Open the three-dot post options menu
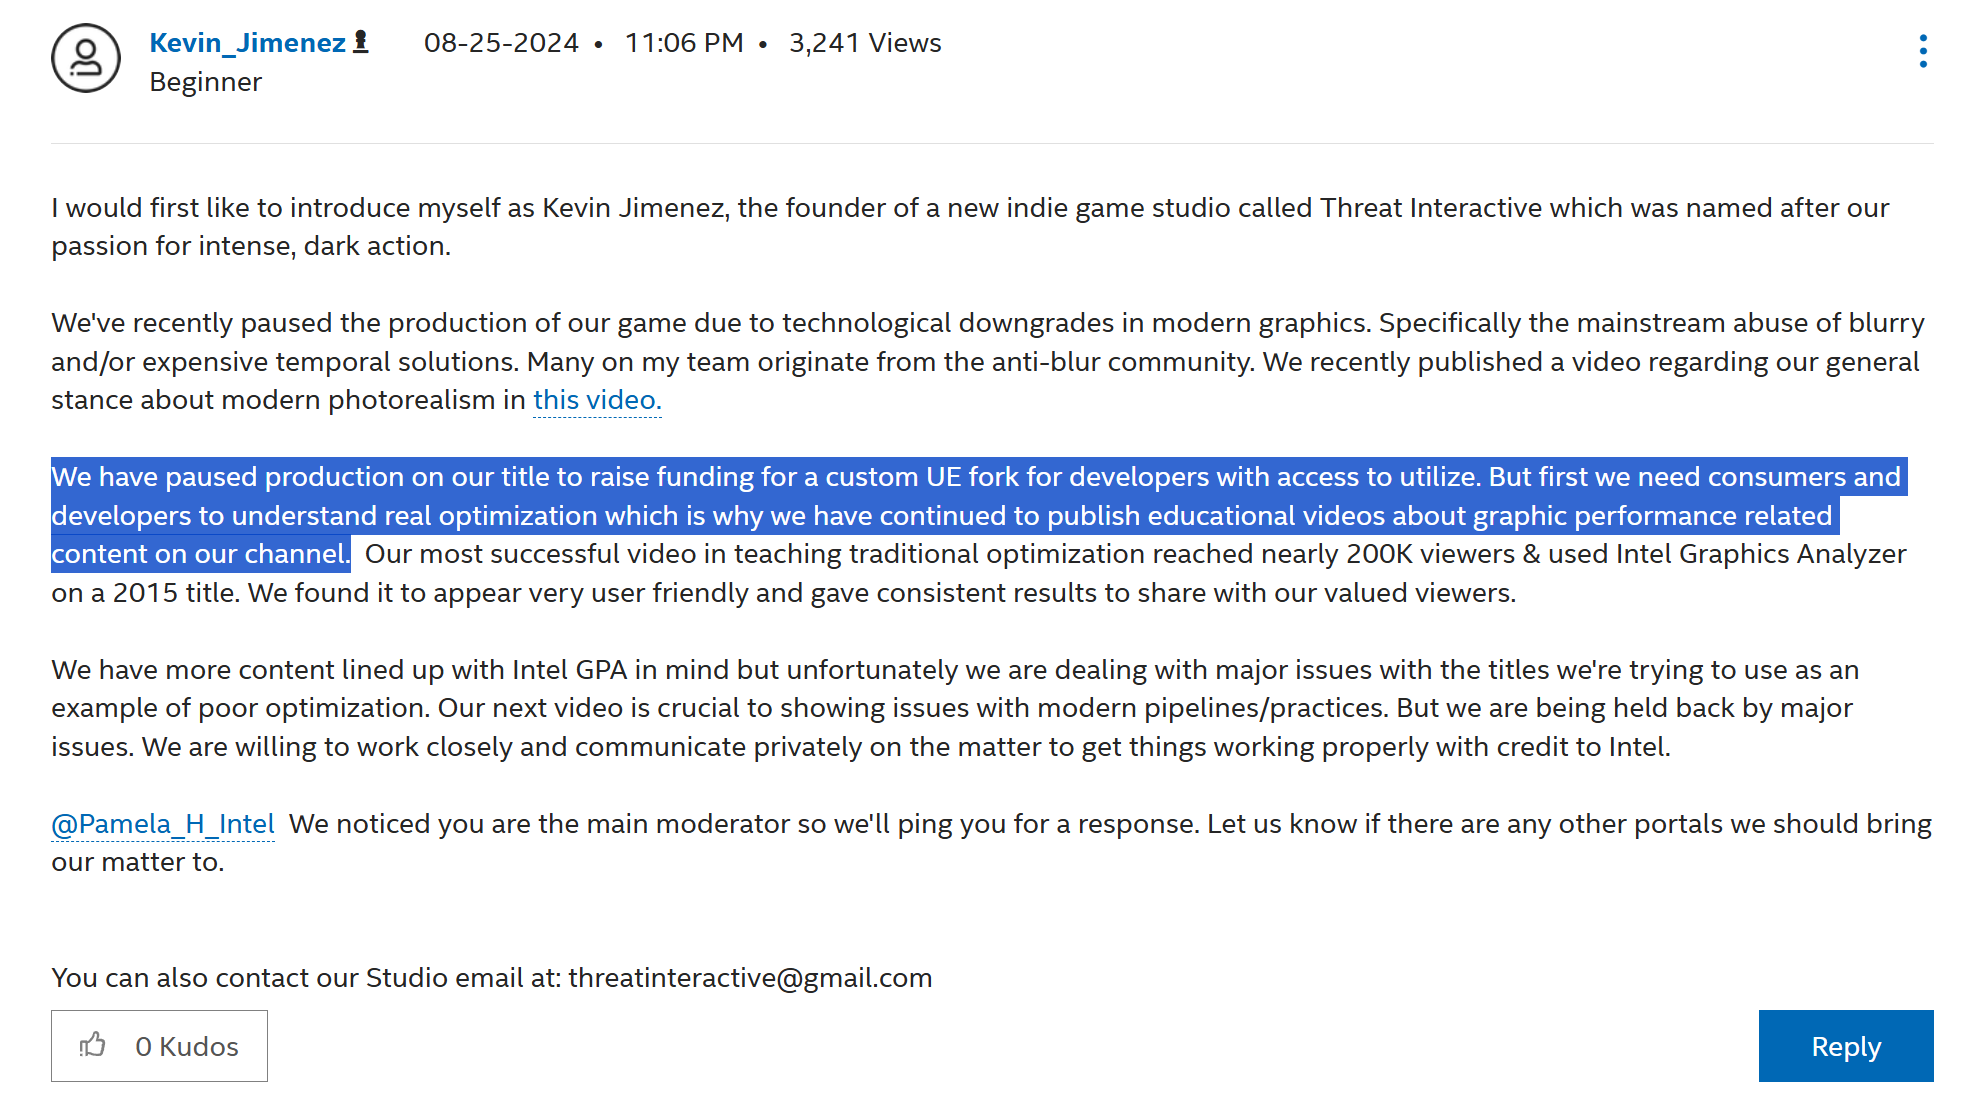This screenshot has width=1988, height=1112. [1922, 51]
